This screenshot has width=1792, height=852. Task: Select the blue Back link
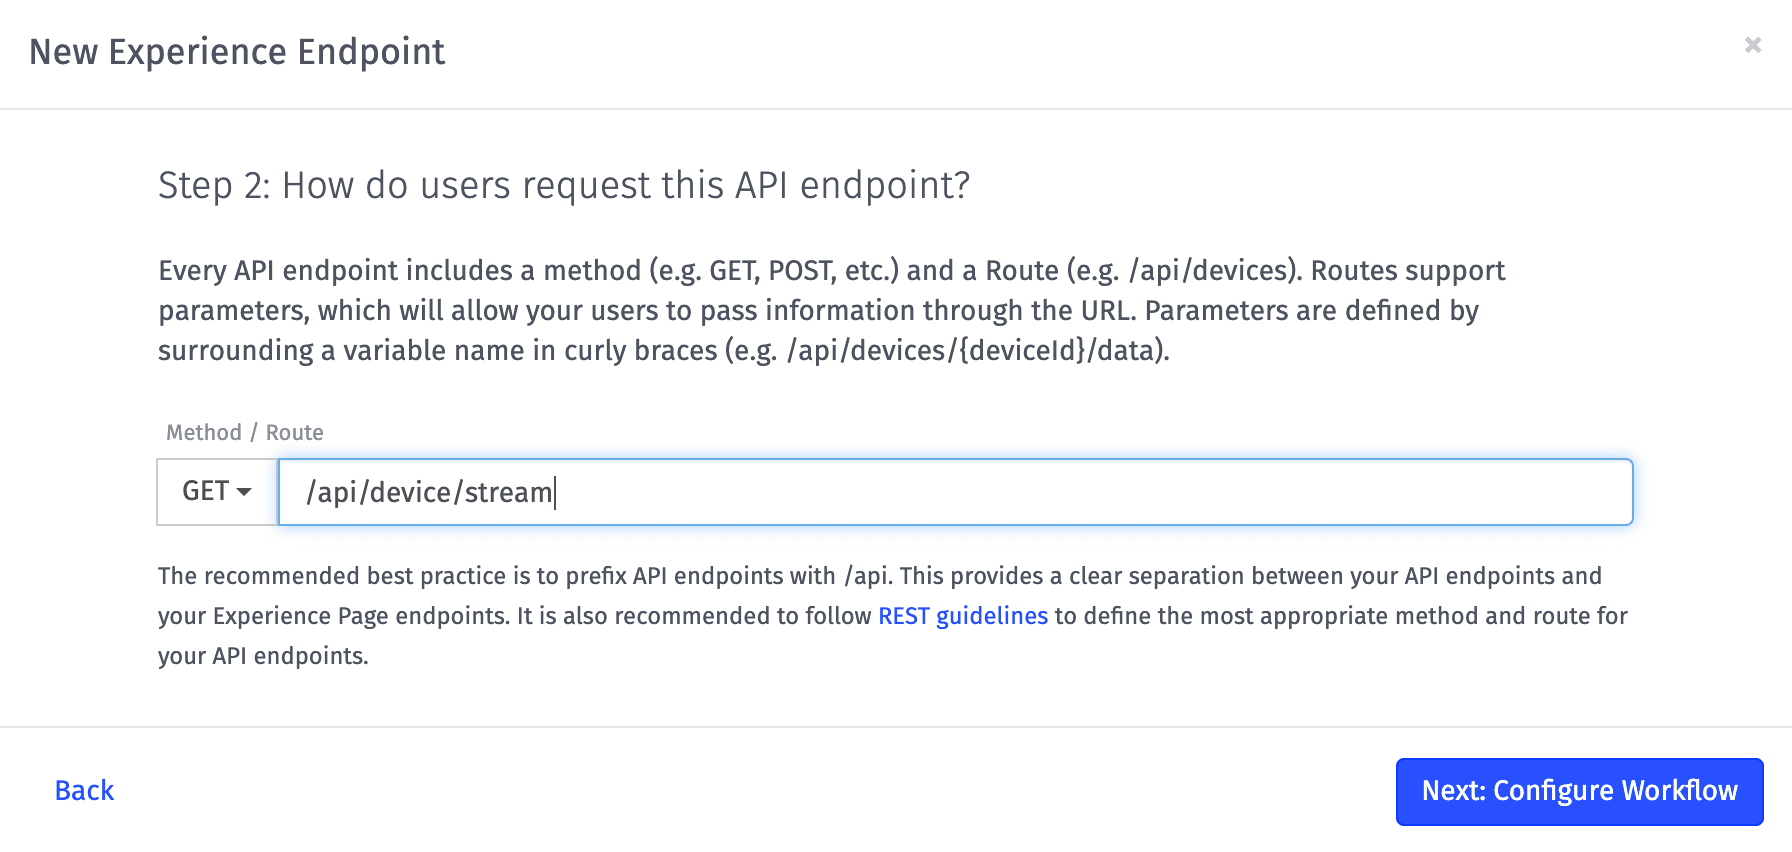coord(84,791)
